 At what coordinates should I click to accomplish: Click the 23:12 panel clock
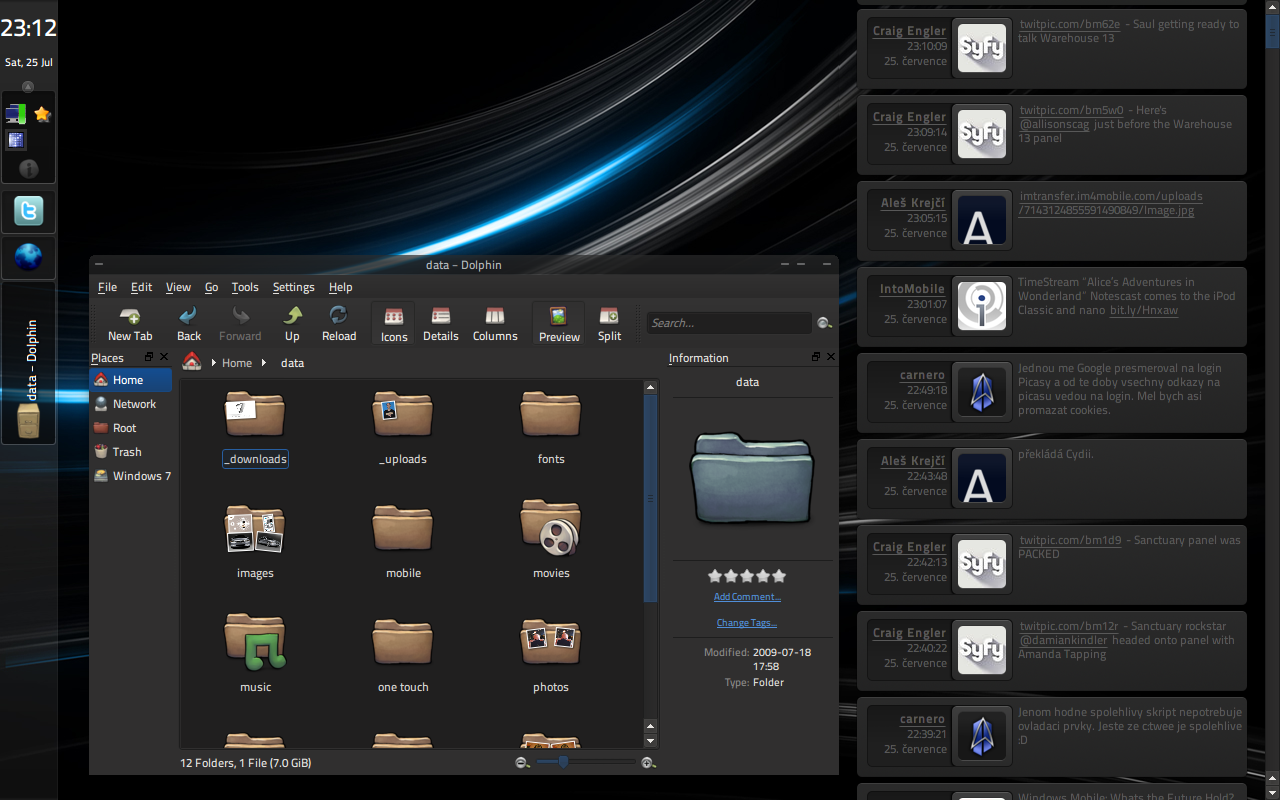click(x=28, y=27)
